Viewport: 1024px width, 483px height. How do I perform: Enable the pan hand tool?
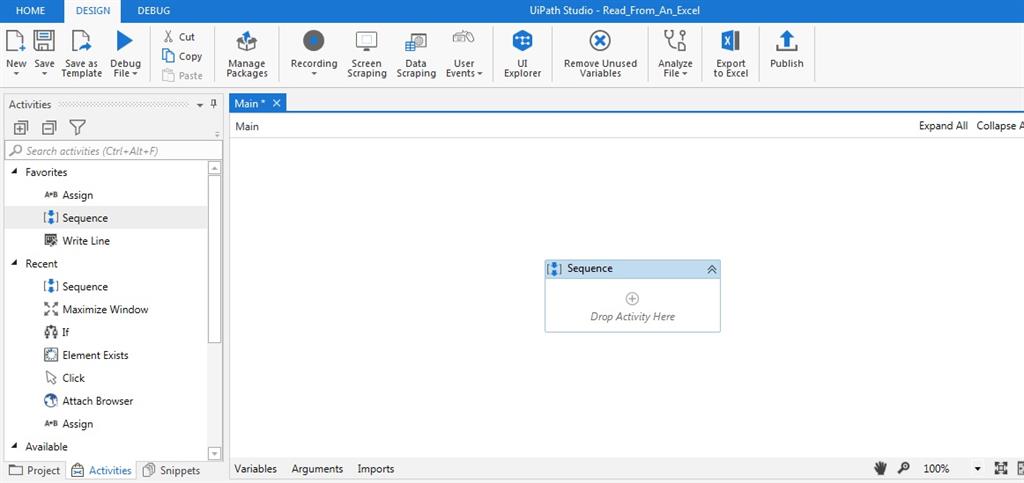pos(881,468)
